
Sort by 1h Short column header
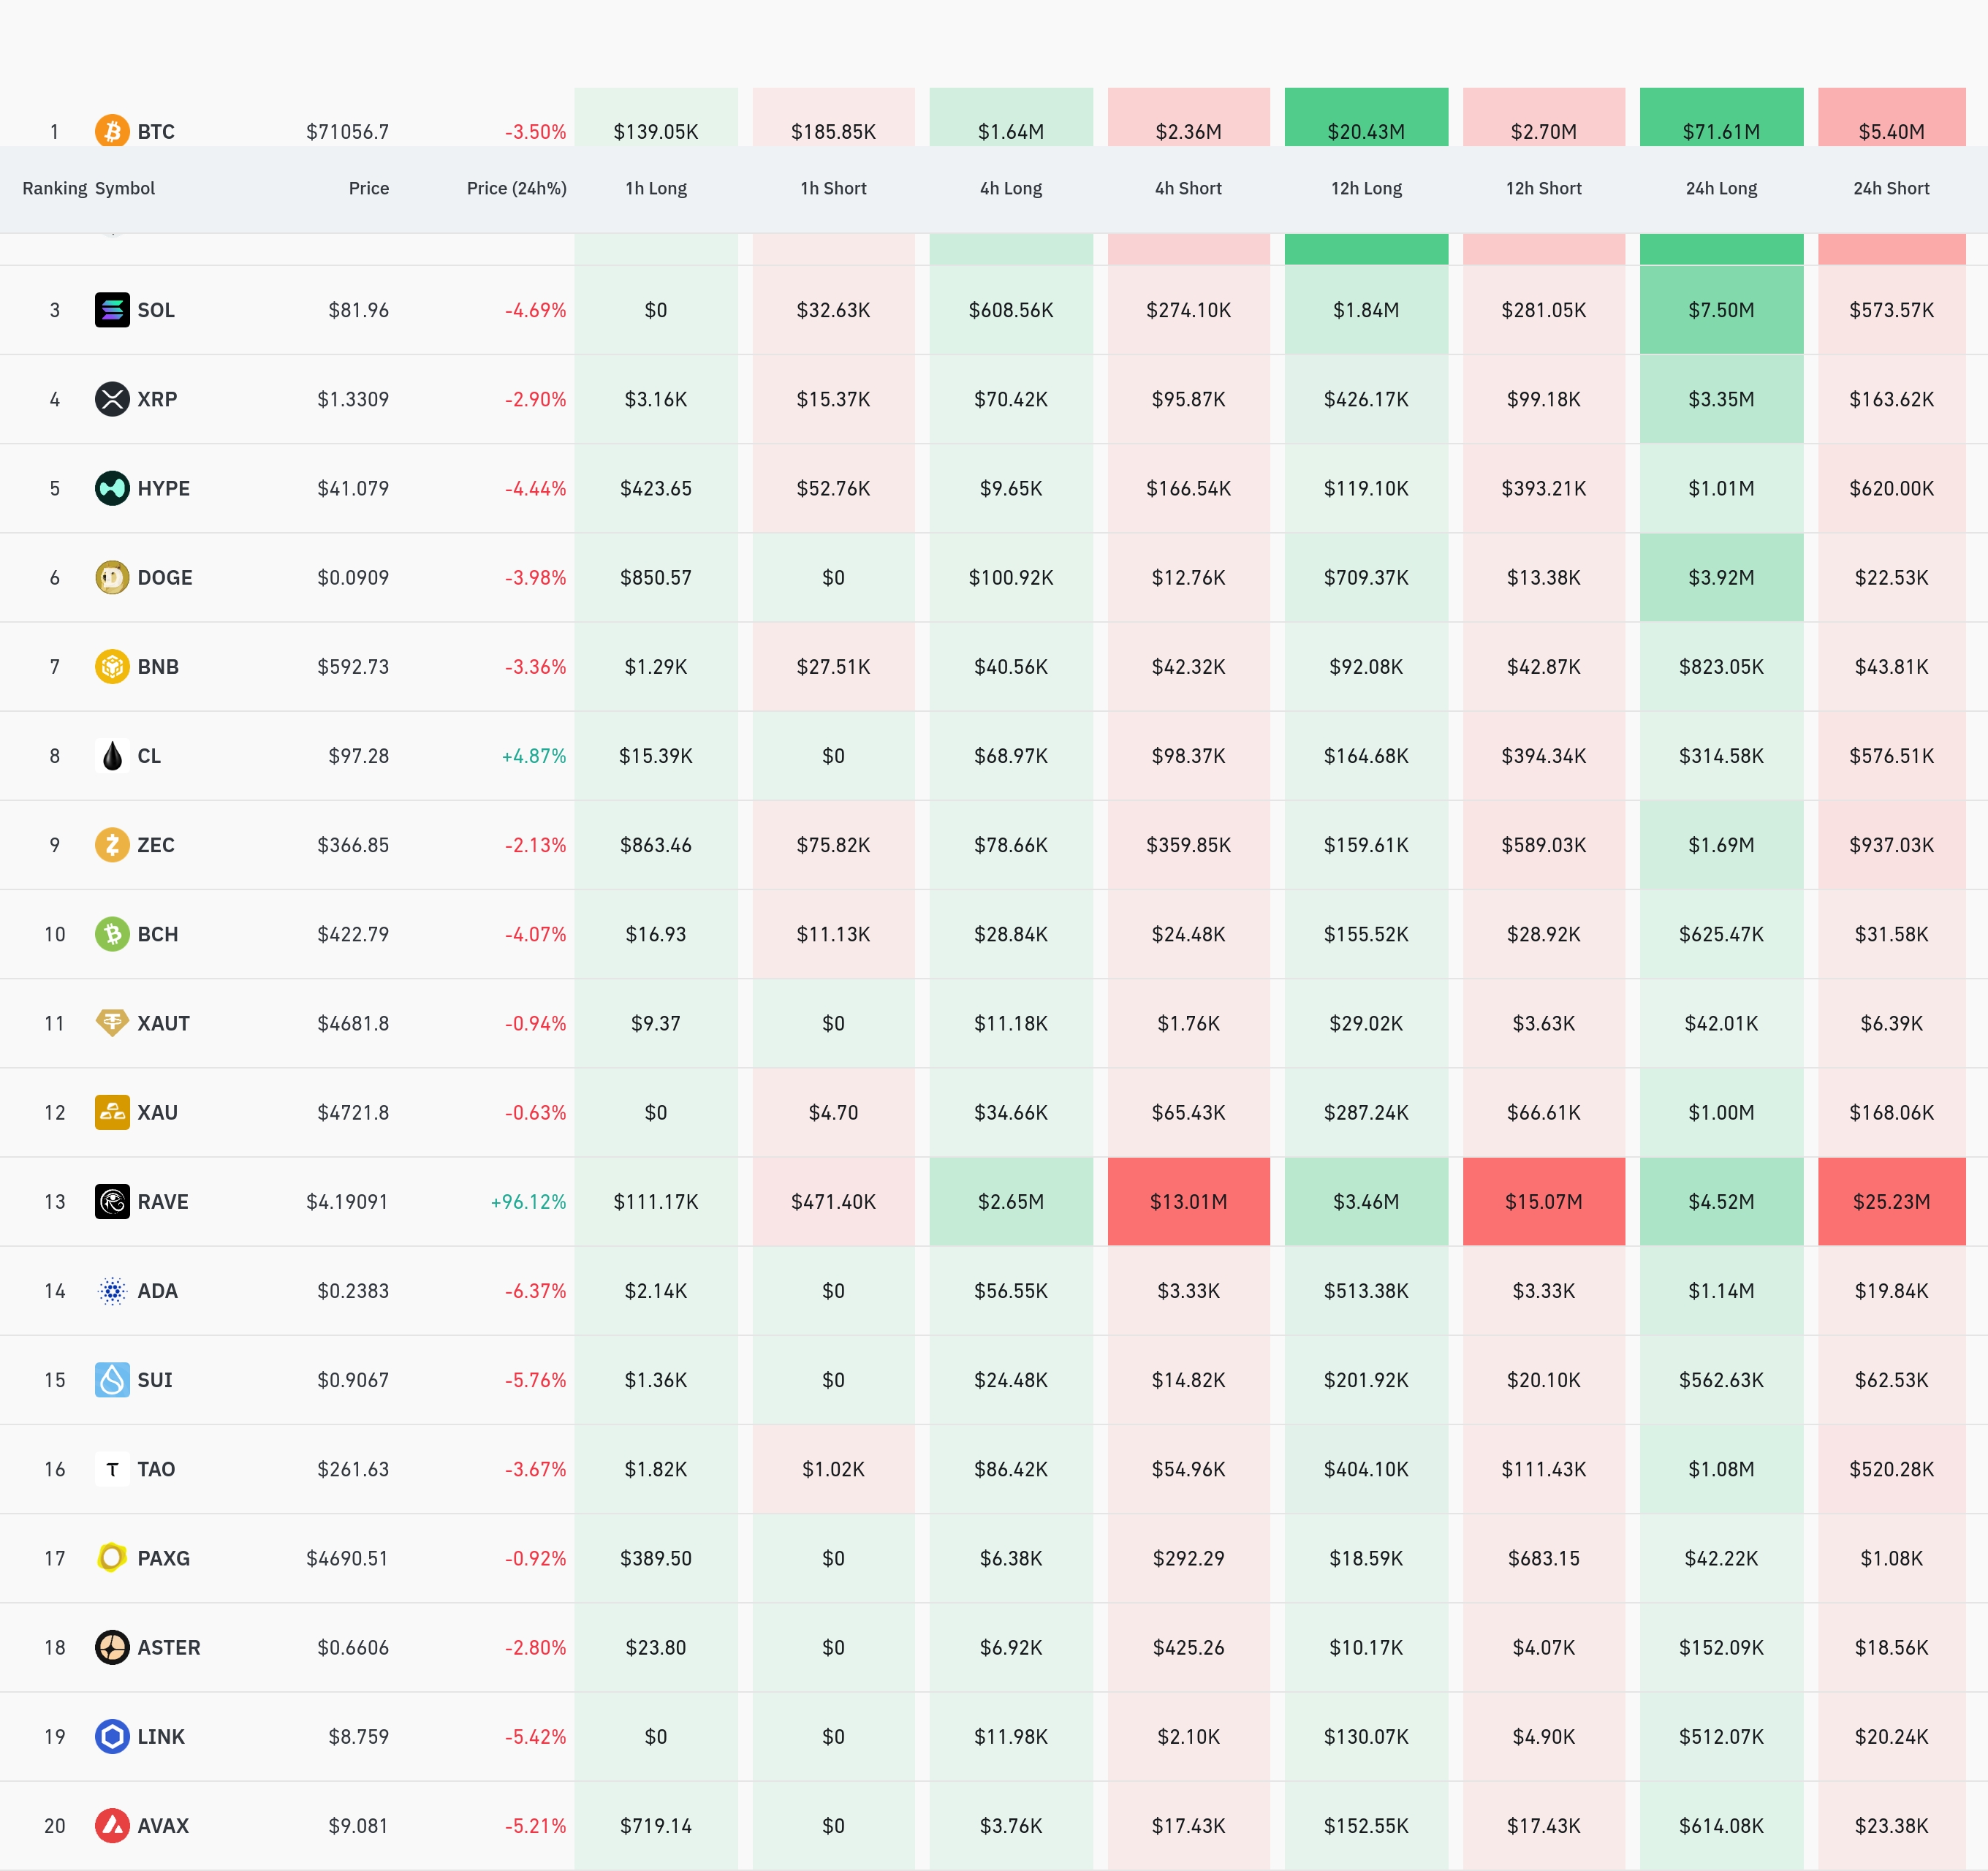pyautogui.click(x=833, y=188)
